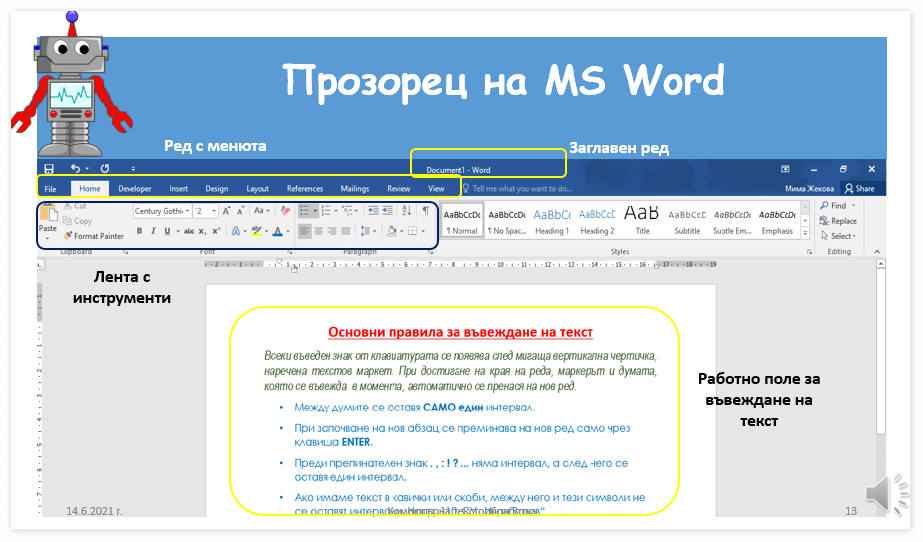This screenshot has width=923, height=542.
Task: Open the File tab
Action: coord(51,189)
